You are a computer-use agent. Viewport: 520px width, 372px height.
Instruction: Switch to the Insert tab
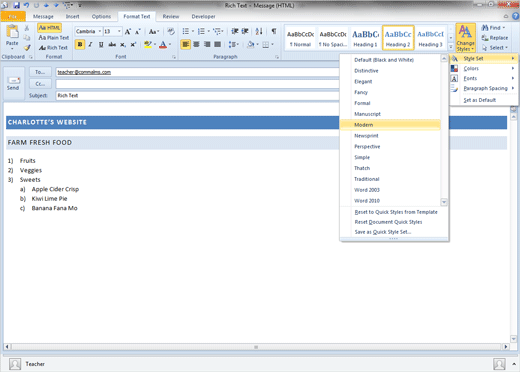click(72, 16)
